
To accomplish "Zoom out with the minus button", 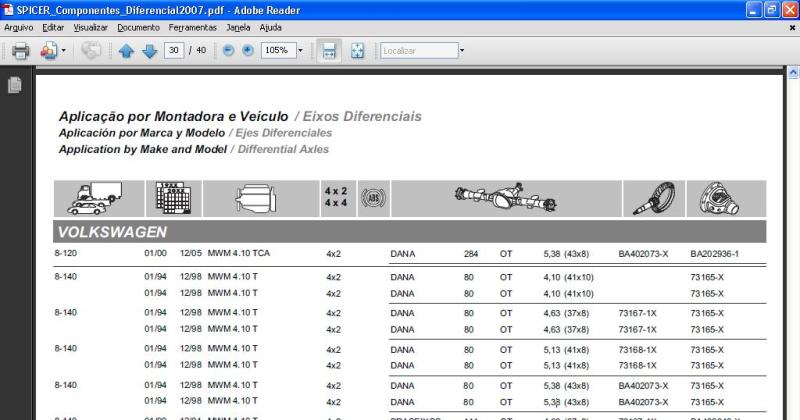I will point(229,51).
